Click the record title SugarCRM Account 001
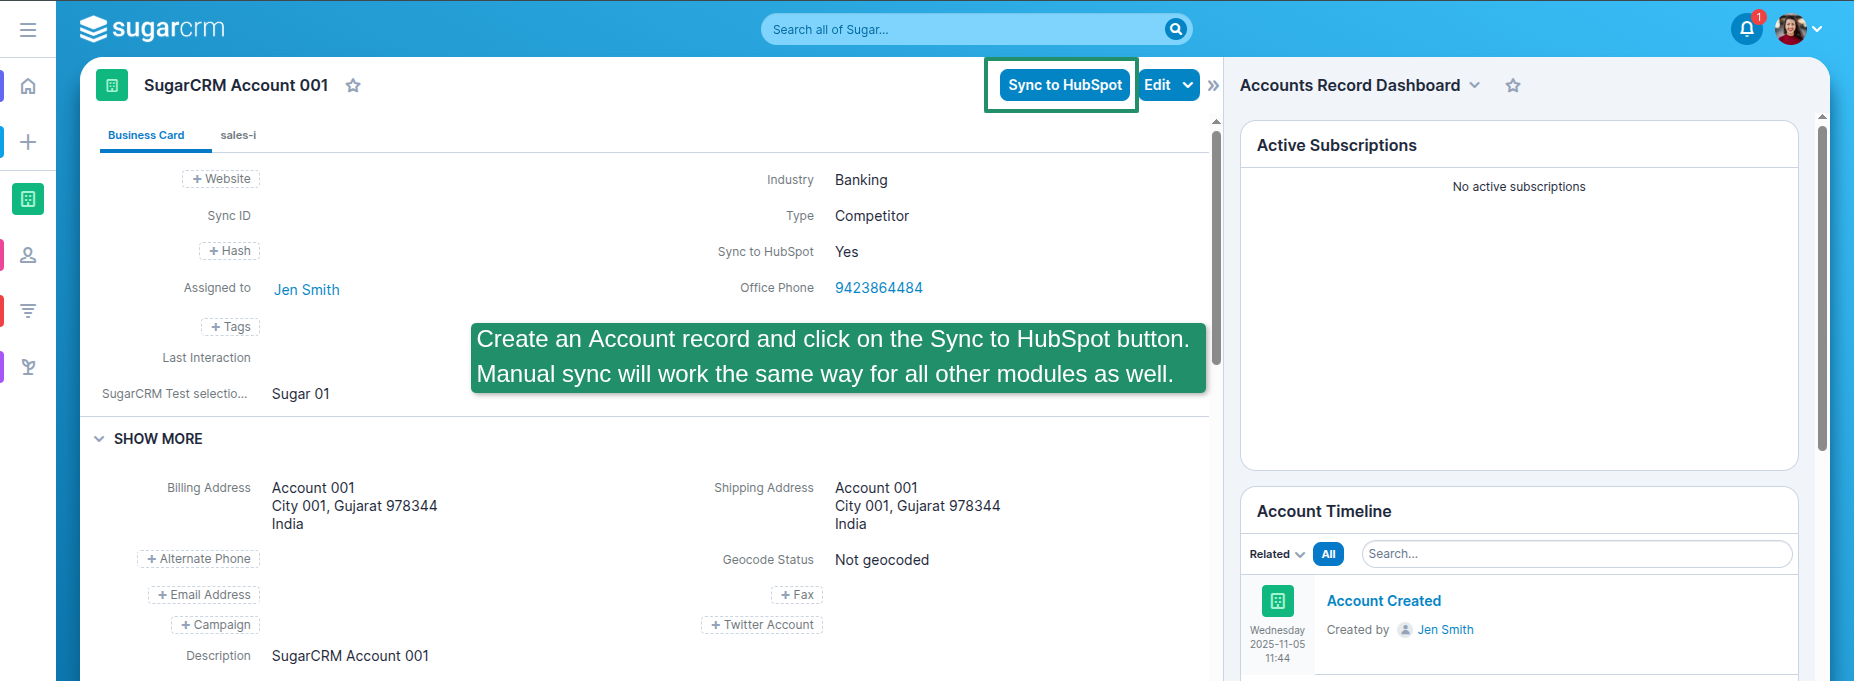This screenshot has height=681, width=1854. (x=236, y=85)
